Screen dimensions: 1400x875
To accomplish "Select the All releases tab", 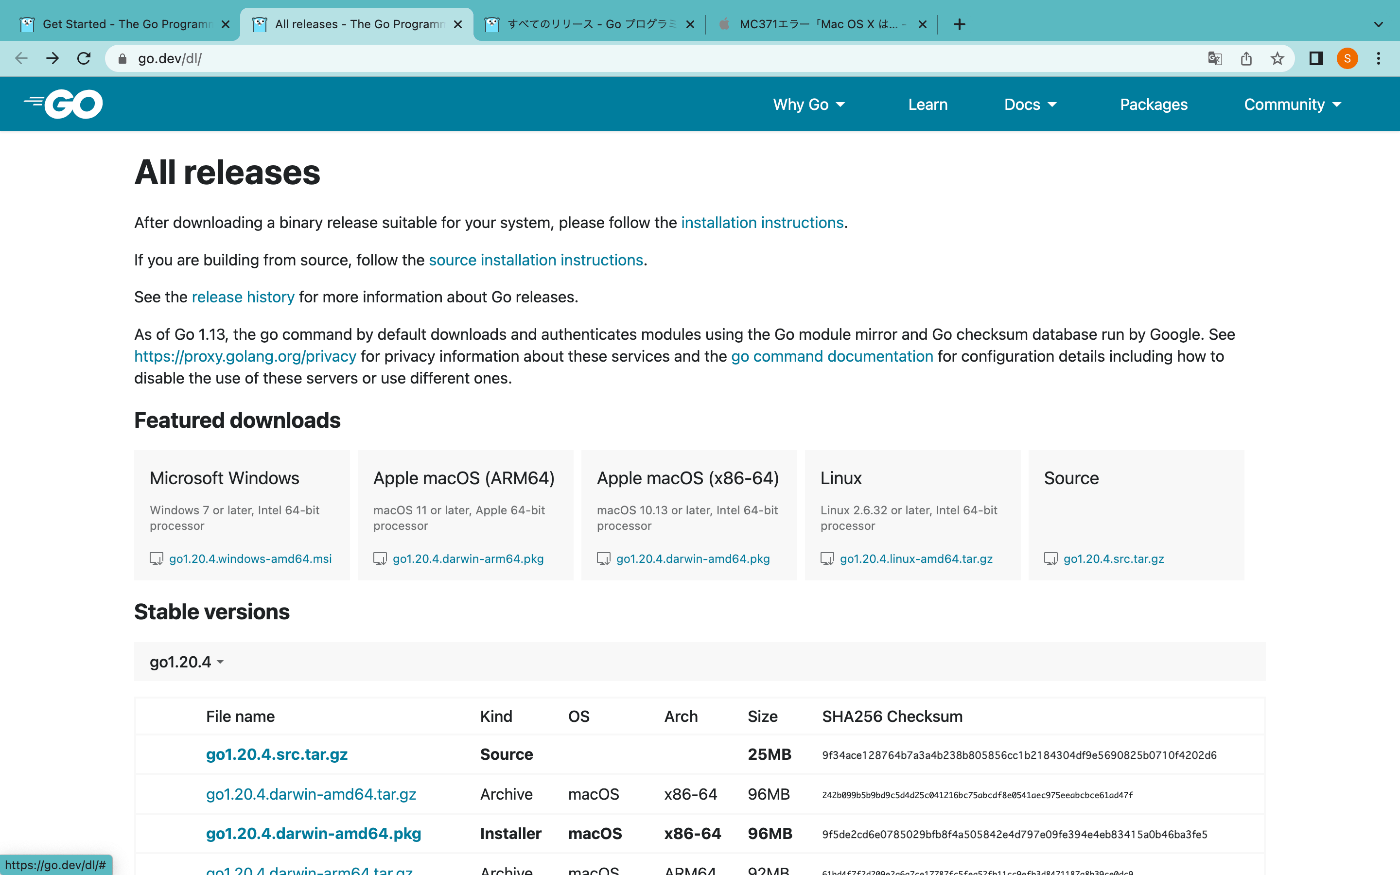I will 358,24.
